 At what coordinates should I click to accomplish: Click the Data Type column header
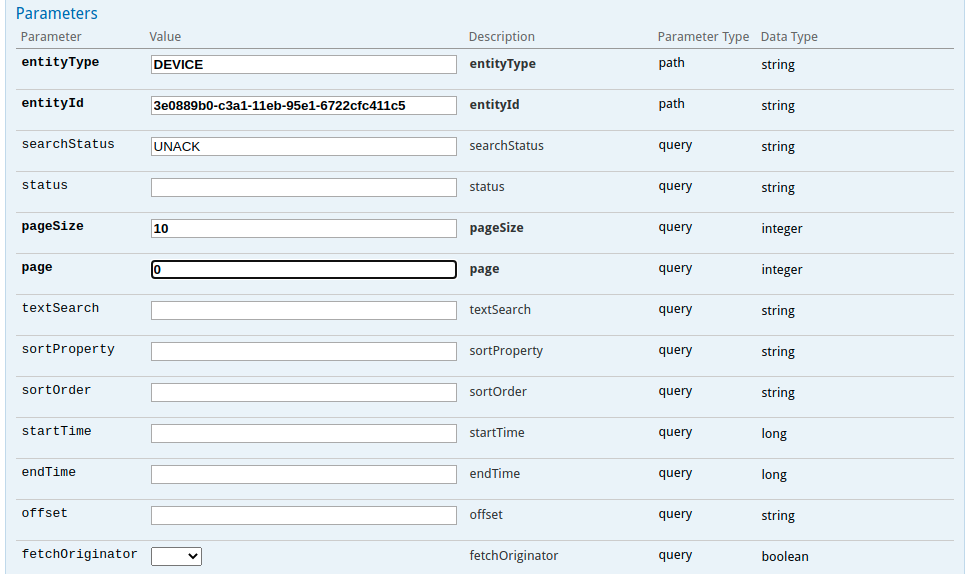click(x=789, y=36)
